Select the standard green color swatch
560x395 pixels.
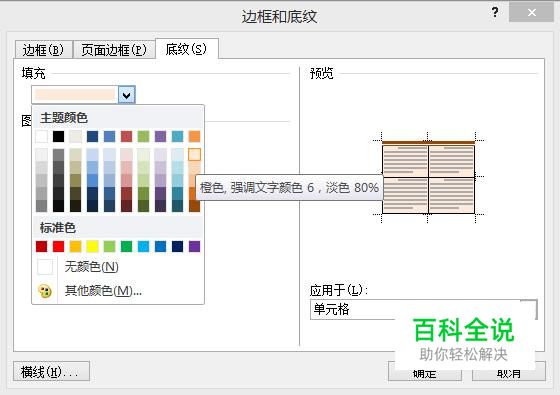126,246
